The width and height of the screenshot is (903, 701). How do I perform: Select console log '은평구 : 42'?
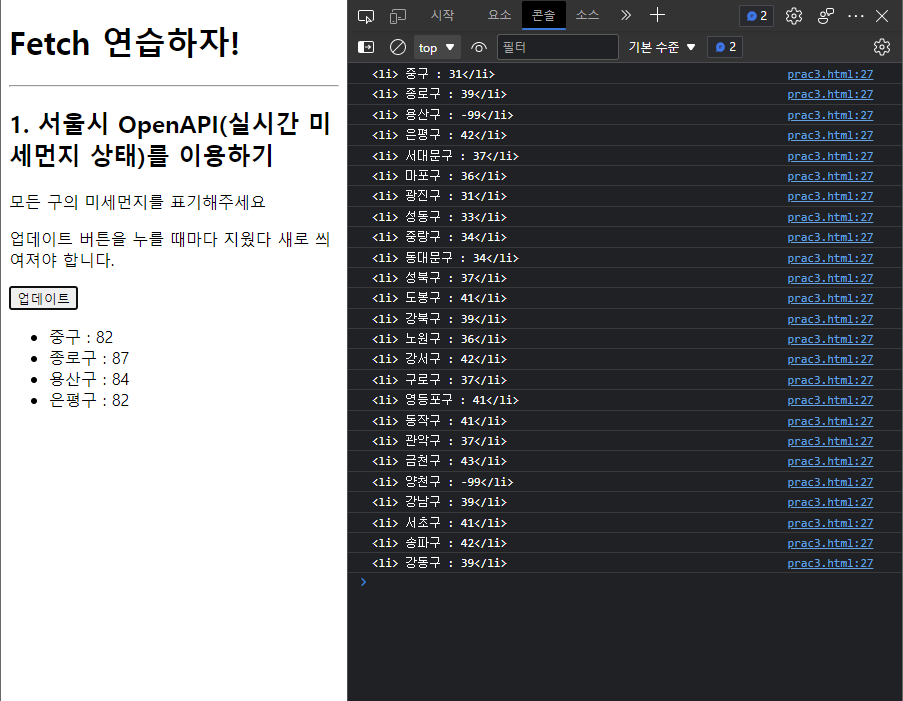[439, 135]
